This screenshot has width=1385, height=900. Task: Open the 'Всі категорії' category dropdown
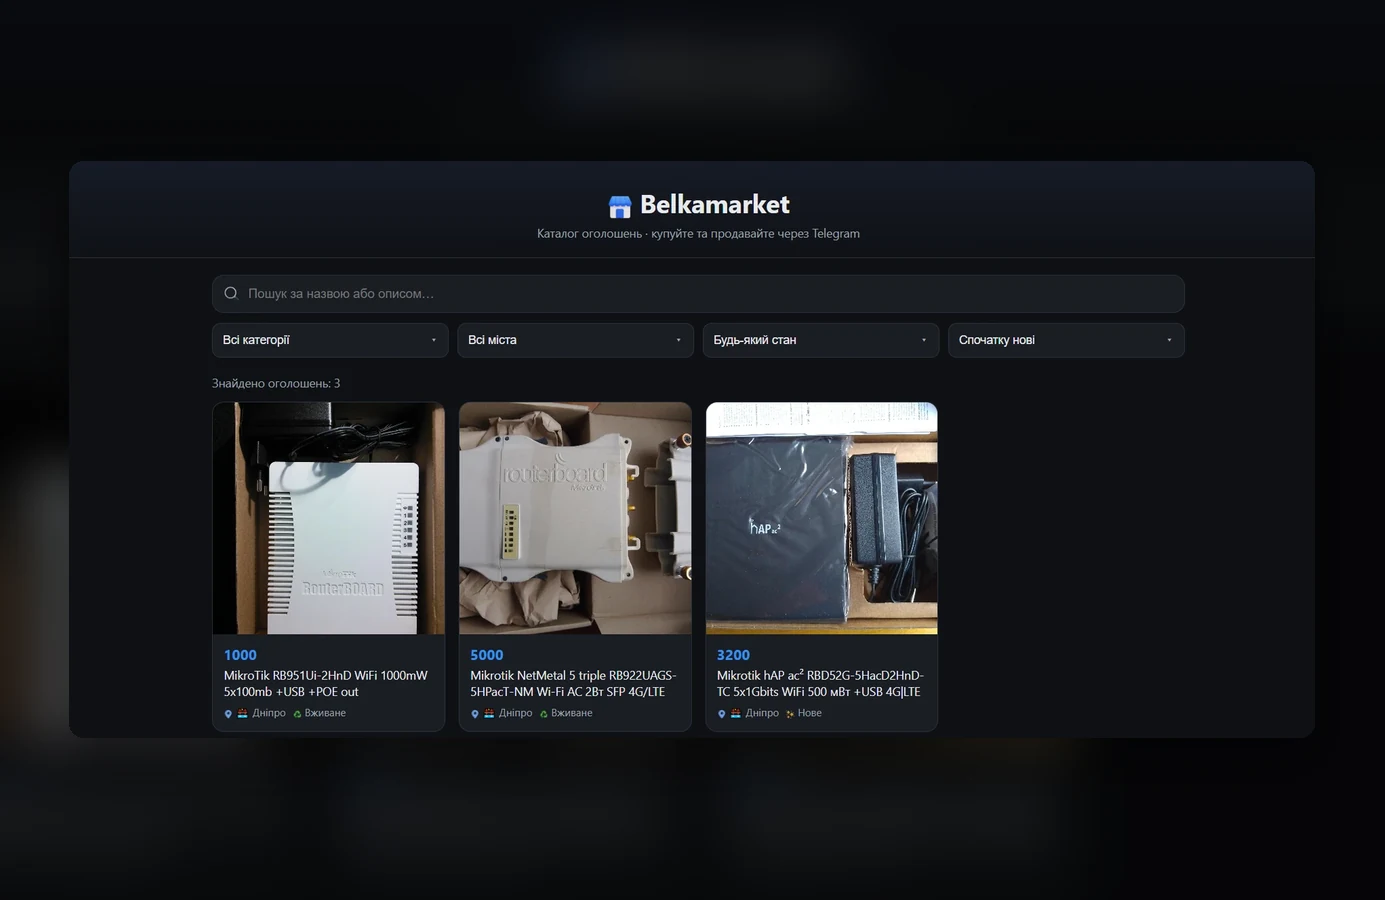[330, 340]
